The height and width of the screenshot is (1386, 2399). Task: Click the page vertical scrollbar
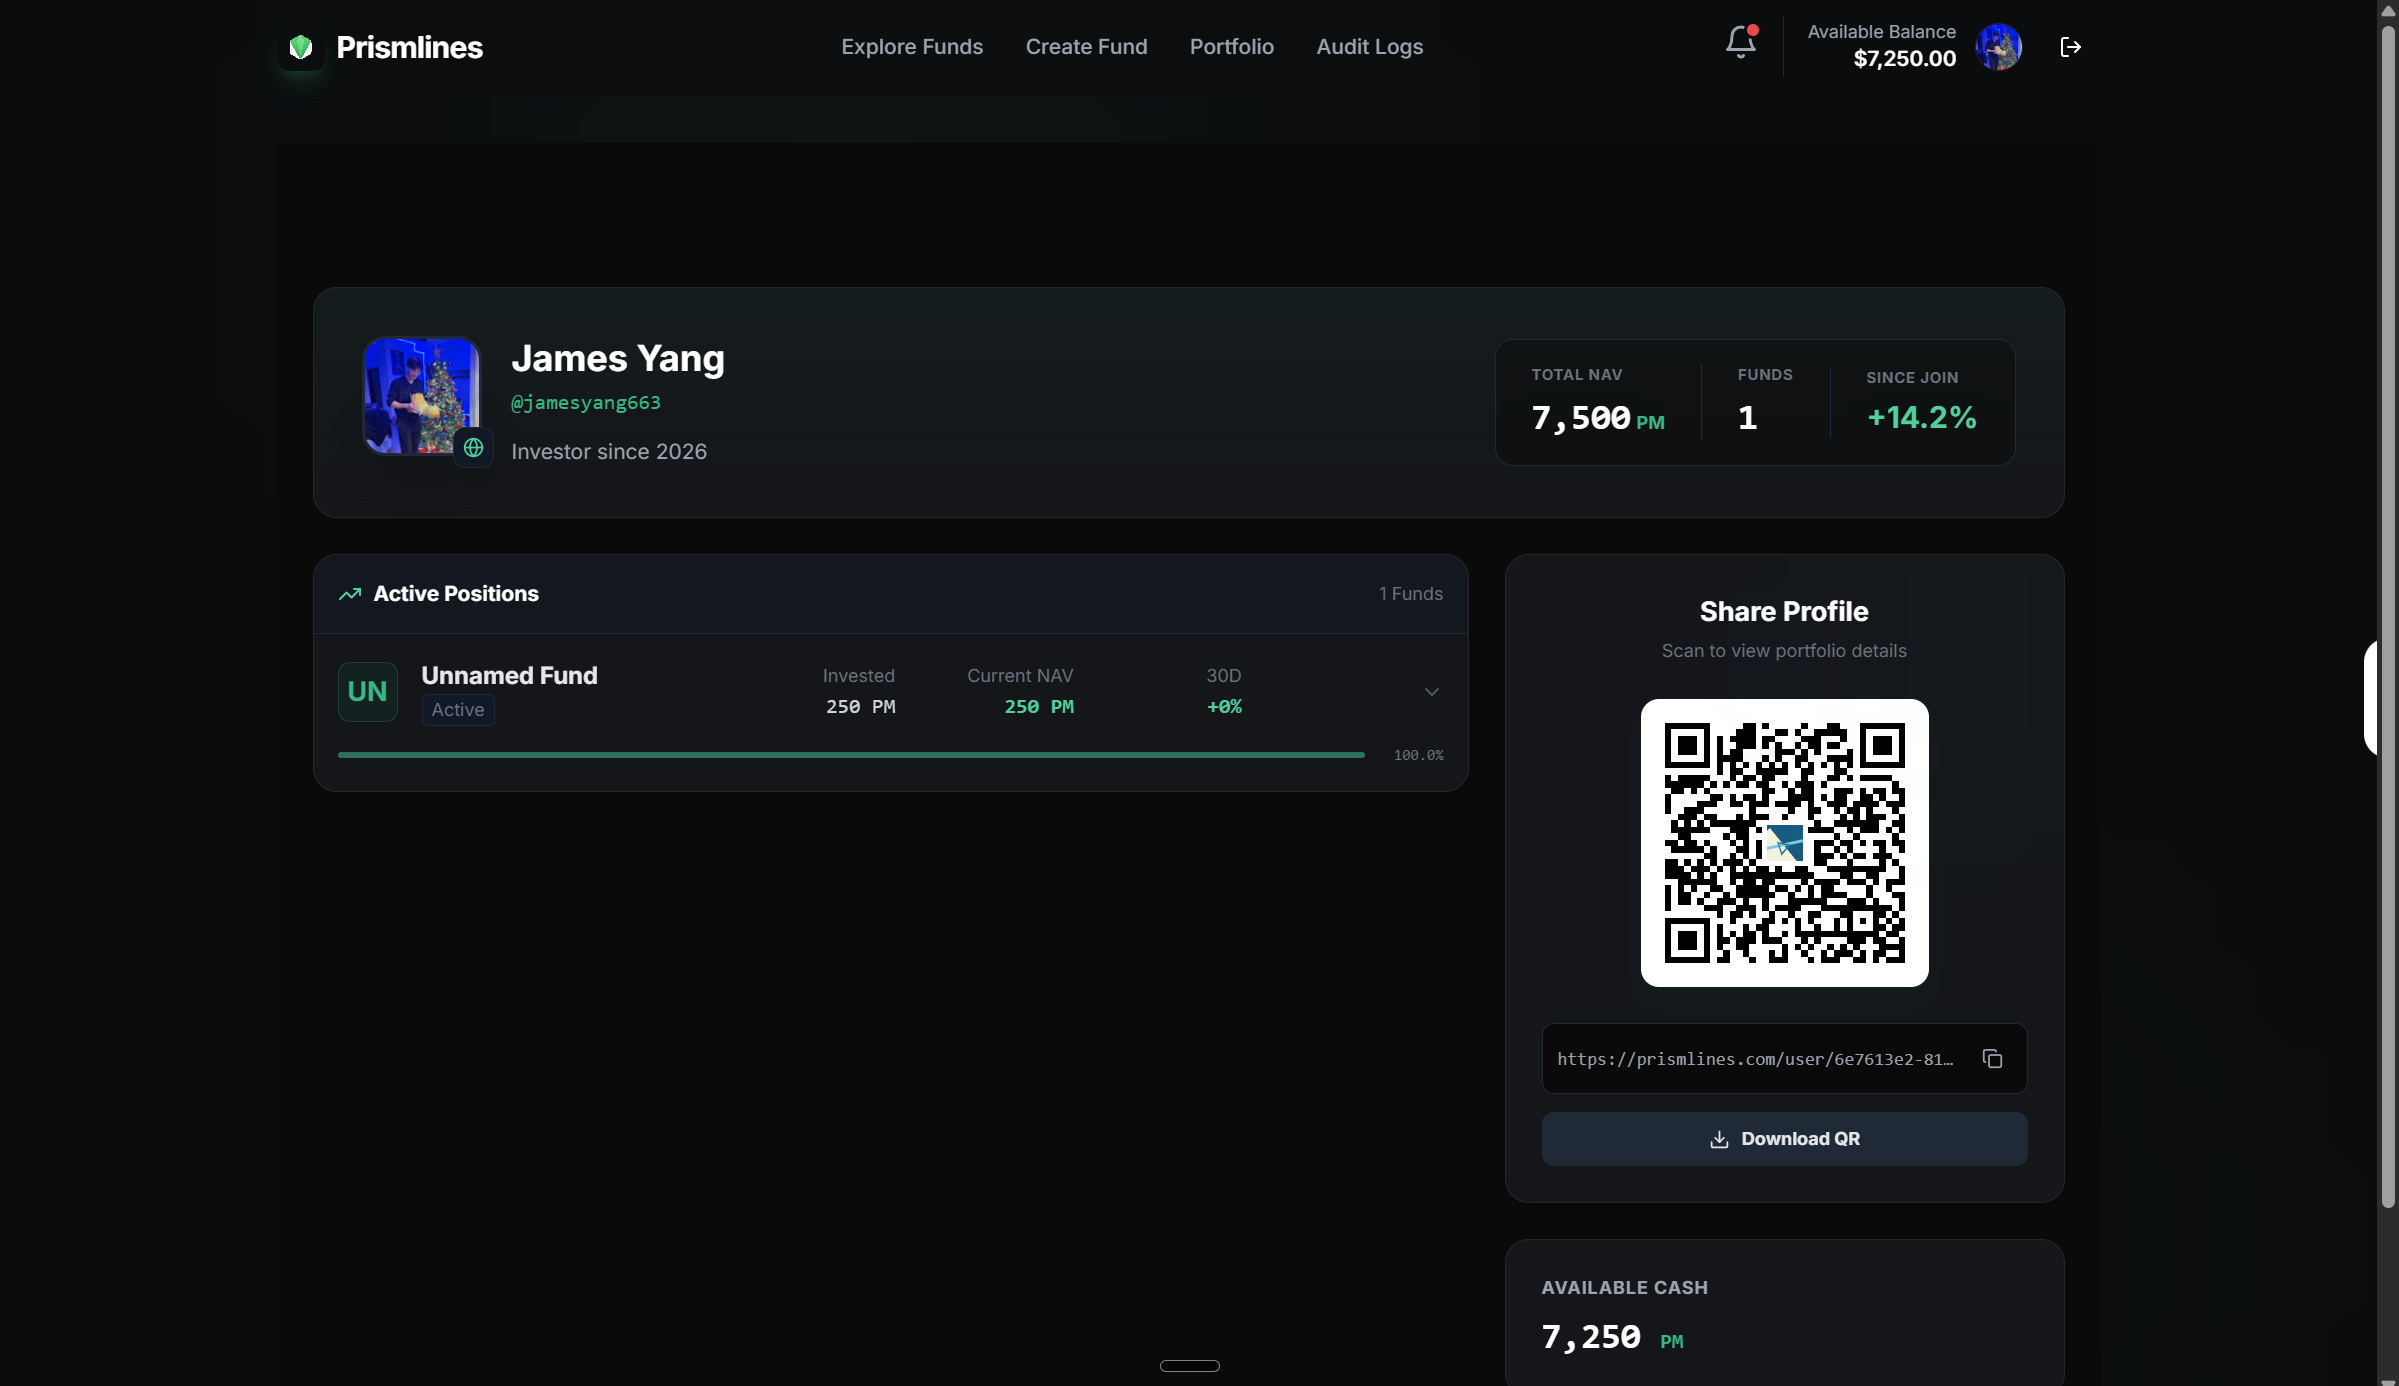pyautogui.click(x=2388, y=600)
